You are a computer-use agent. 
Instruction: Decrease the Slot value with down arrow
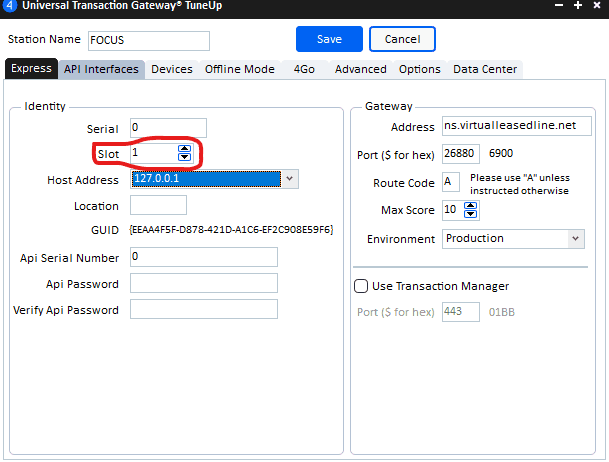click(184, 157)
